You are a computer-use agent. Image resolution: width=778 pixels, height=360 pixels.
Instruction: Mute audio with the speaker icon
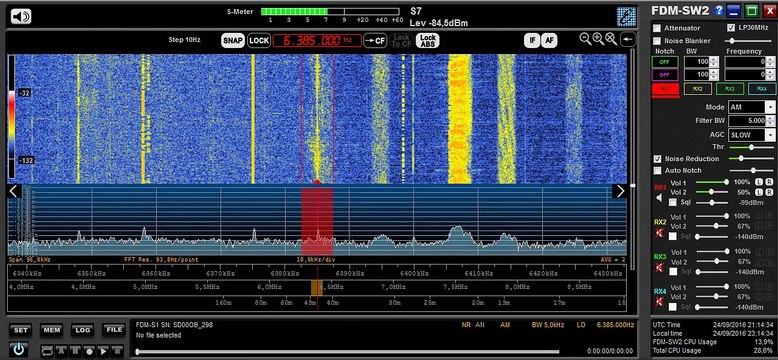tap(21, 17)
